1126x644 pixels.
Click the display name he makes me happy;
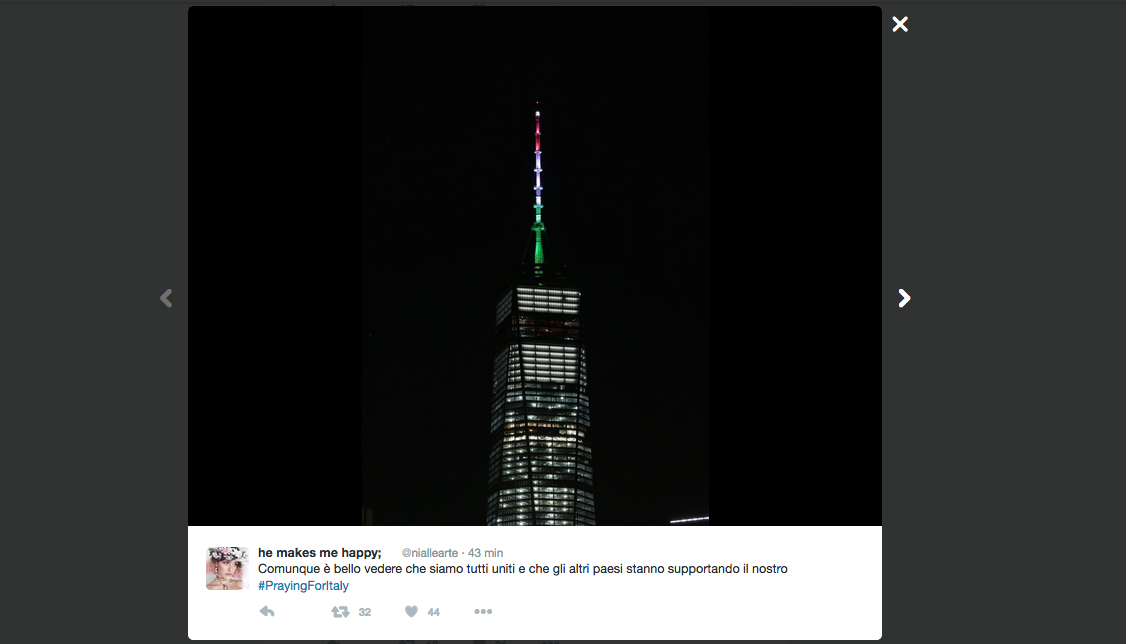click(x=320, y=553)
